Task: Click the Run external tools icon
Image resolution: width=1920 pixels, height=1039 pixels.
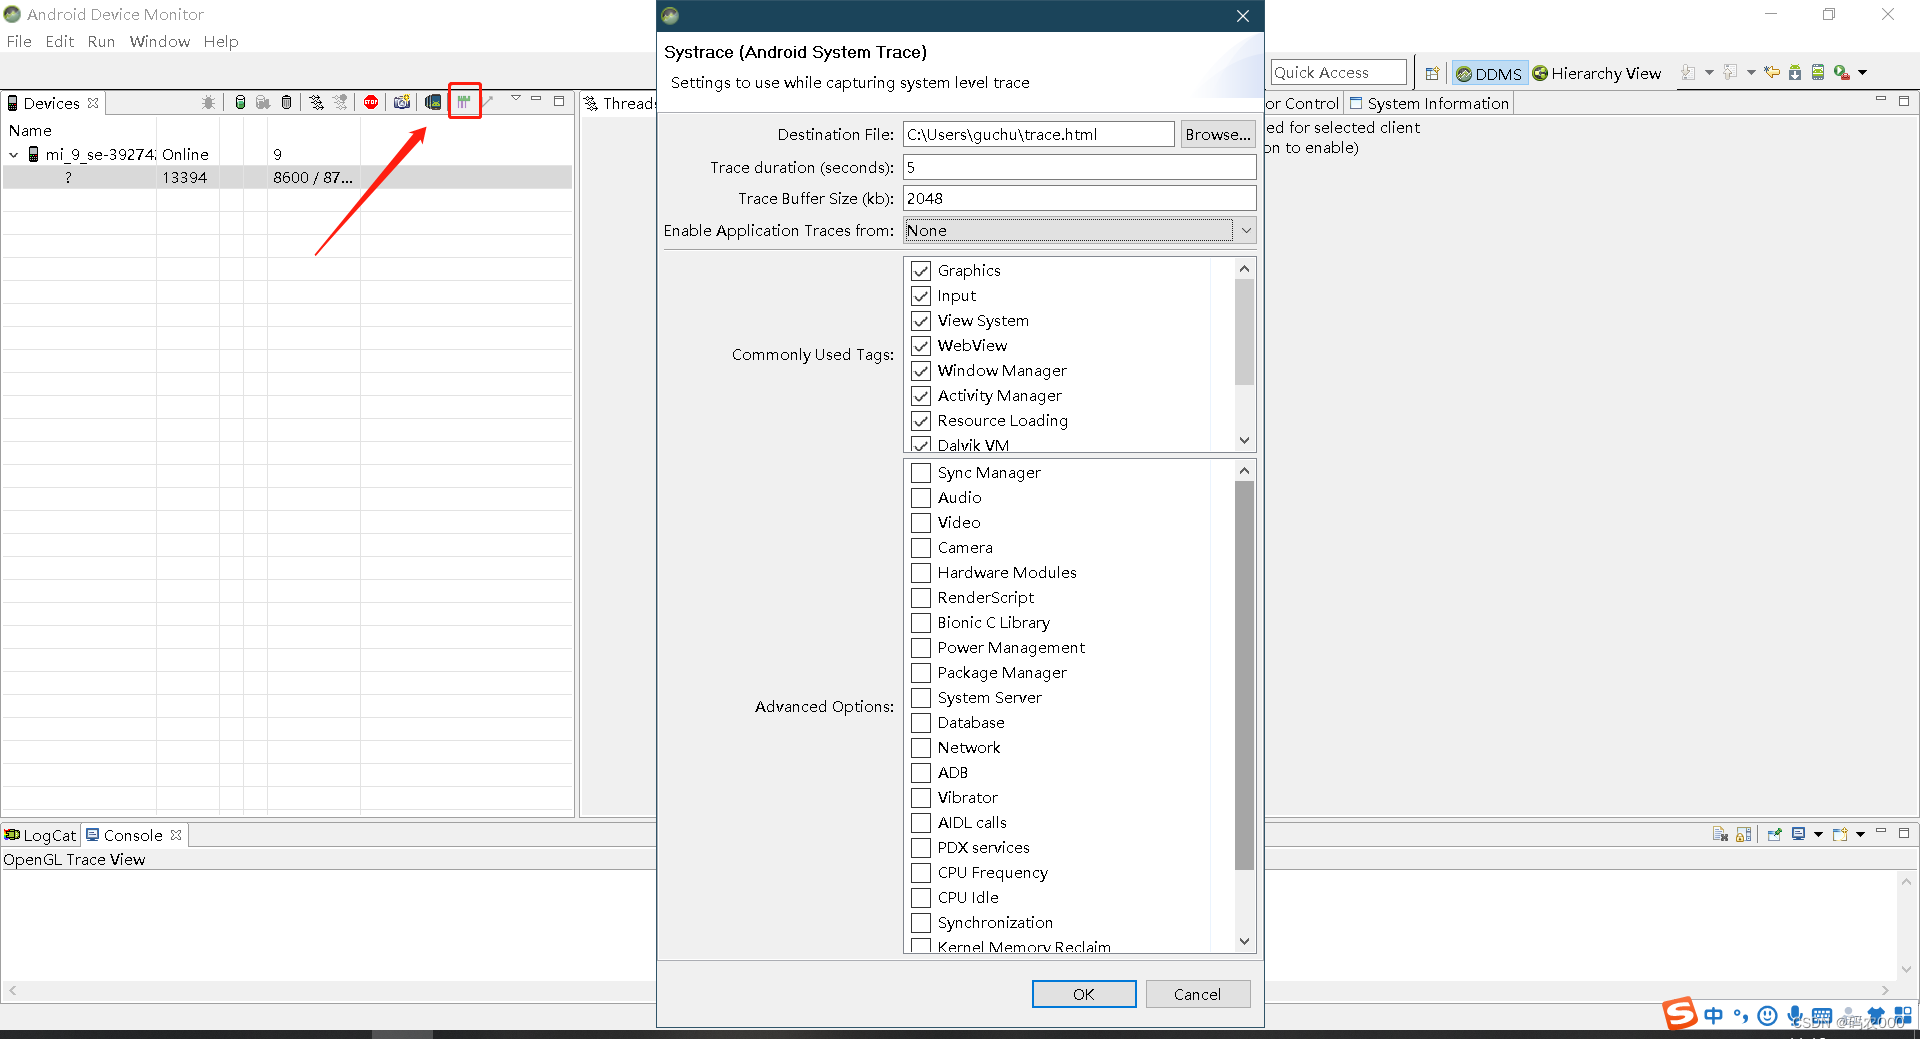Action: click(x=1842, y=72)
